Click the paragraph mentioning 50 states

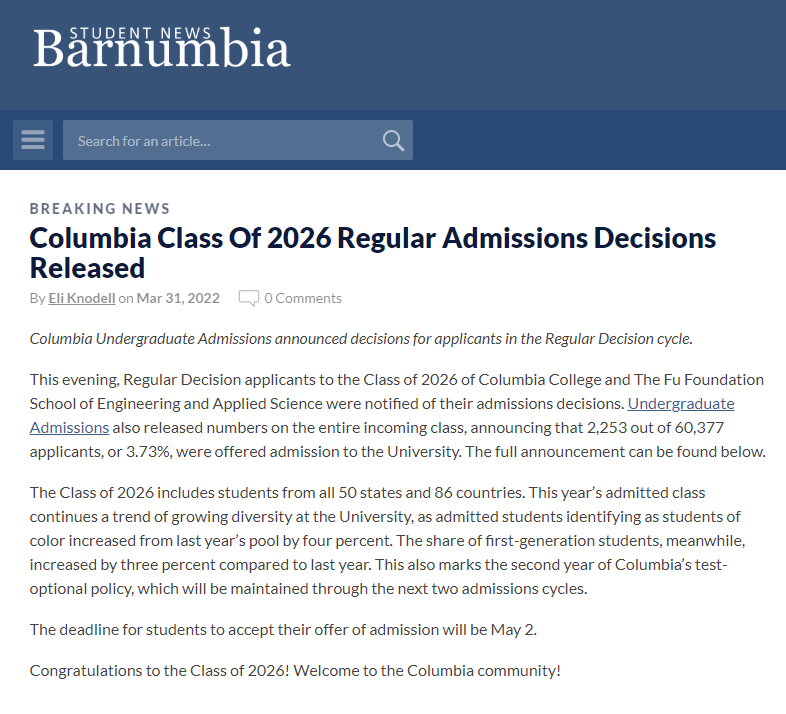pos(387,541)
